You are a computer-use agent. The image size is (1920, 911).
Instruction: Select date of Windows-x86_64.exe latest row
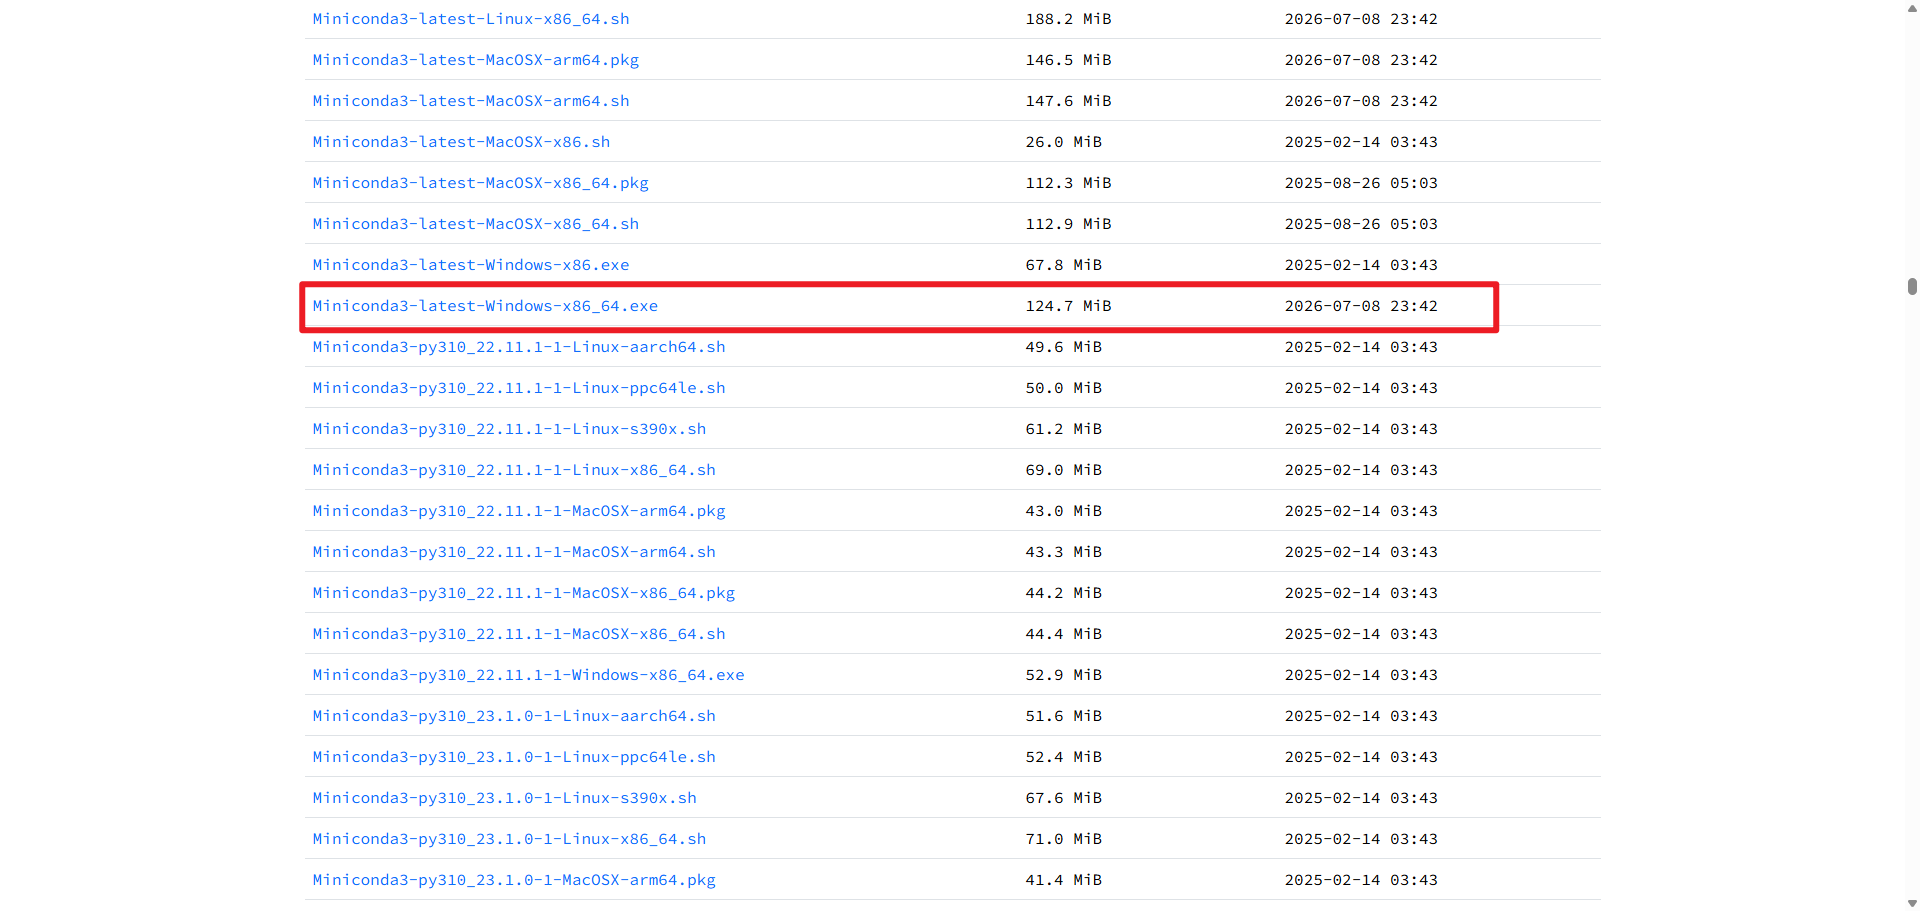coord(1361,306)
